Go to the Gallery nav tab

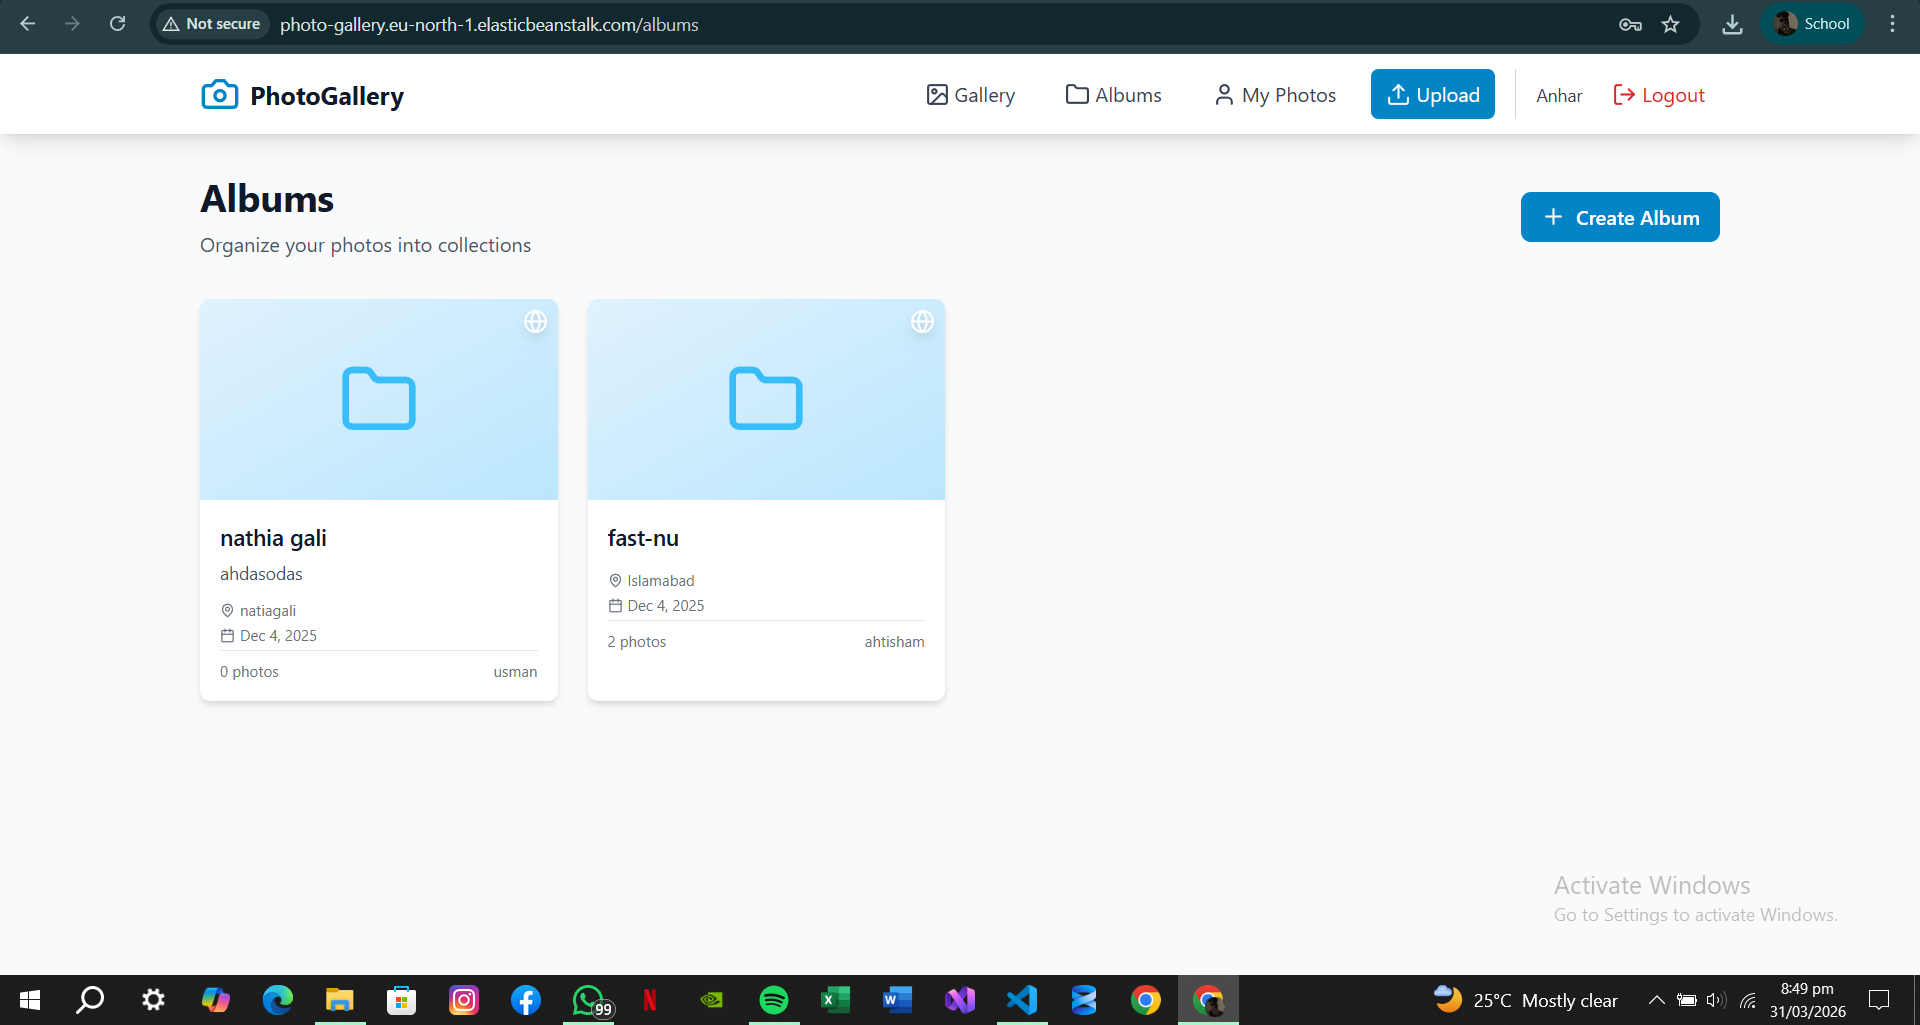pyautogui.click(x=970, y=95)
